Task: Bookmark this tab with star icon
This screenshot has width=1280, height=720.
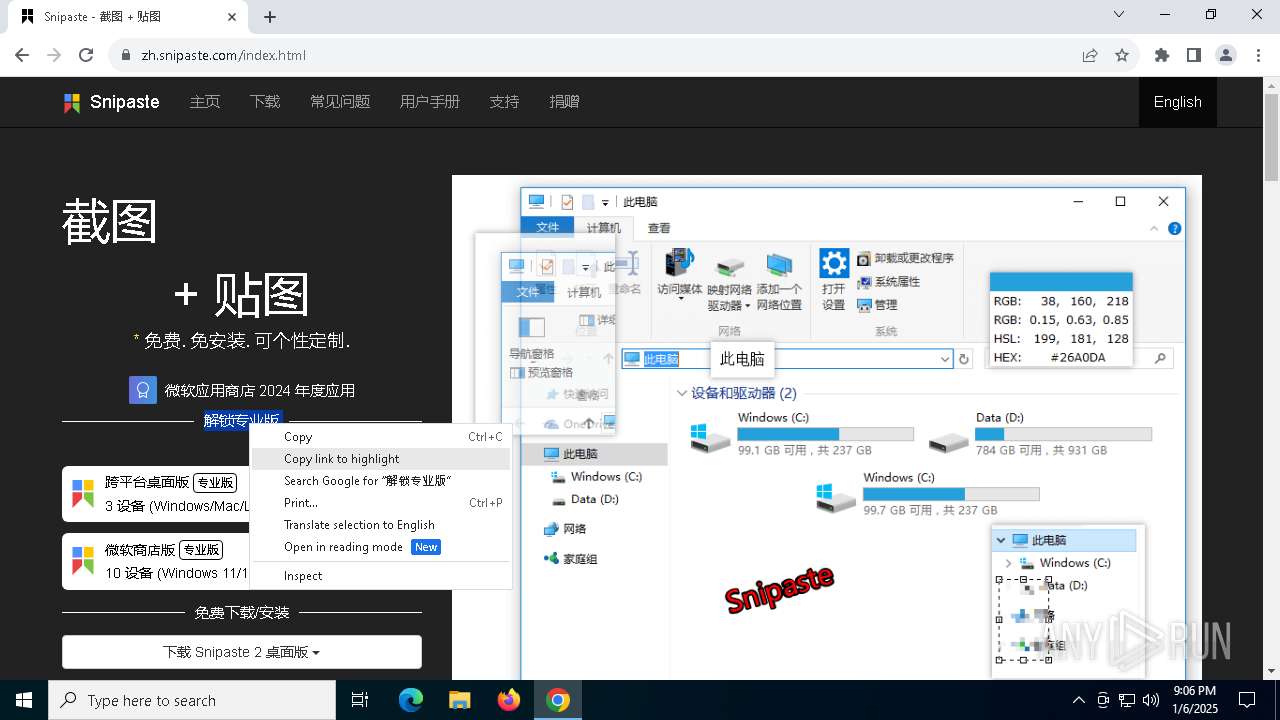Action: tap(1122, 55)
